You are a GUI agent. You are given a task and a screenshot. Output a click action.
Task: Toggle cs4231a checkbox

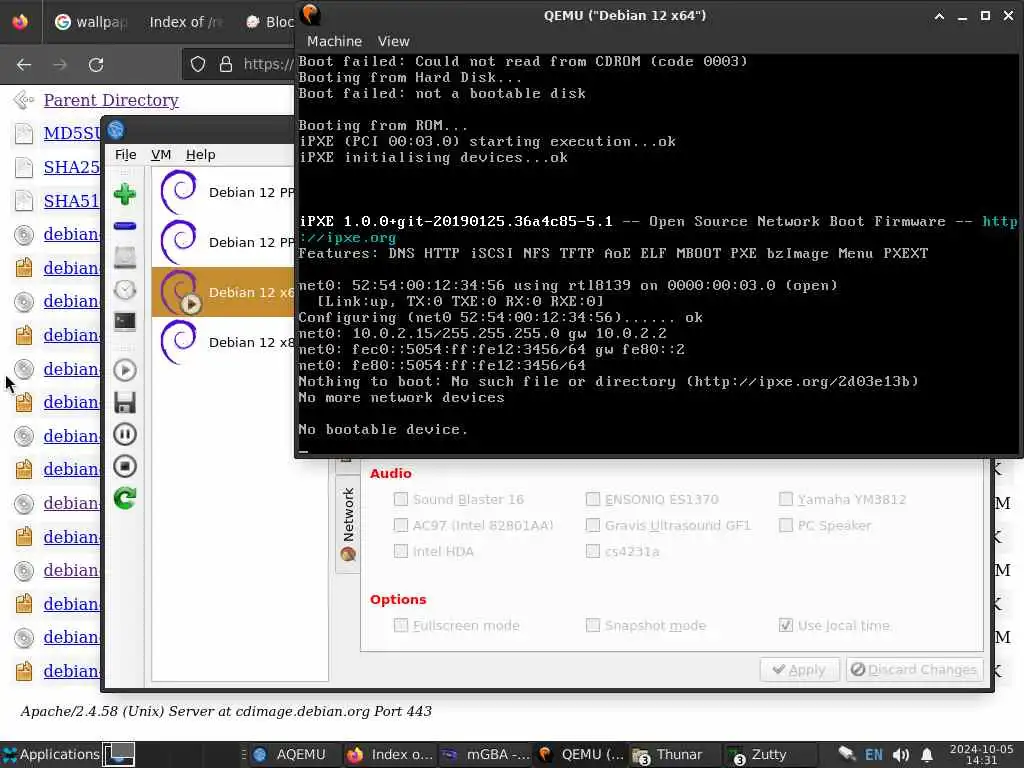592,551
